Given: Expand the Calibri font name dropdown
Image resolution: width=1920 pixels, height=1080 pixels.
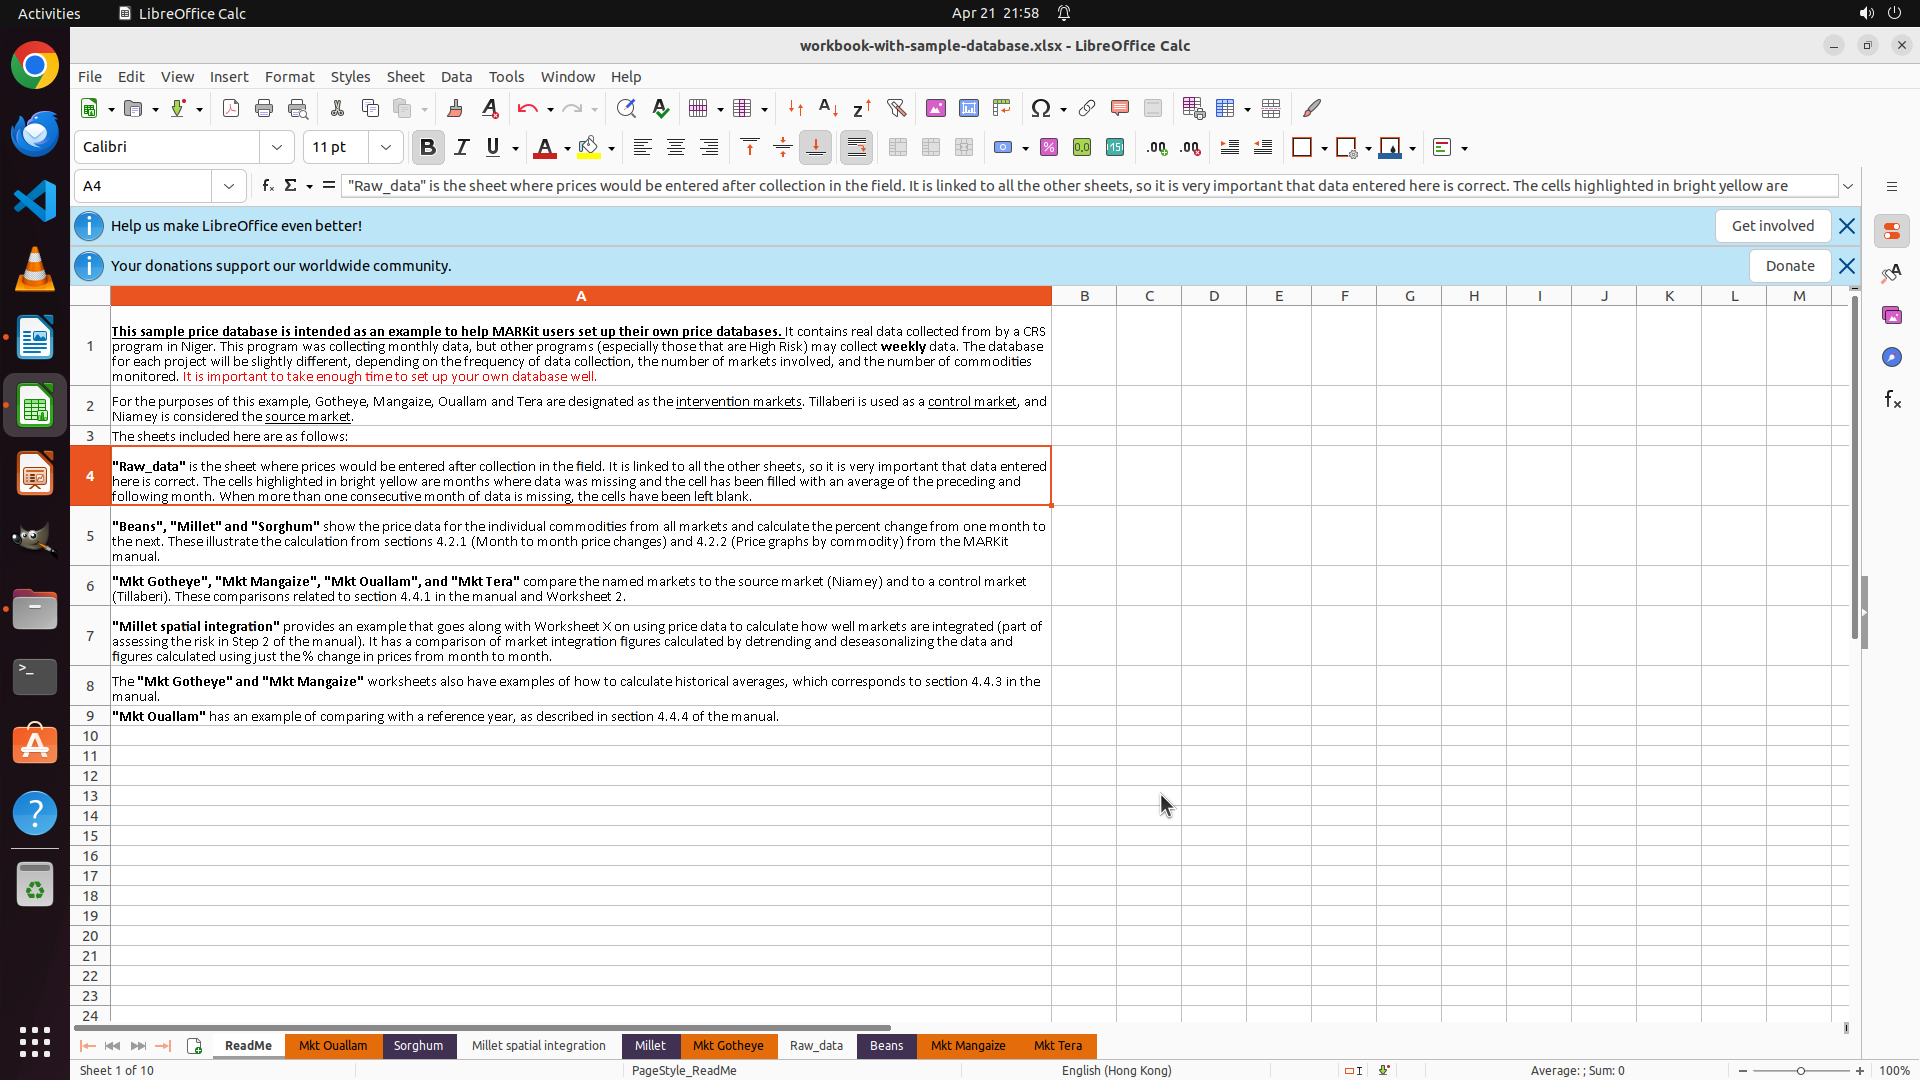Looking at the screenshot, I should 277,147.
